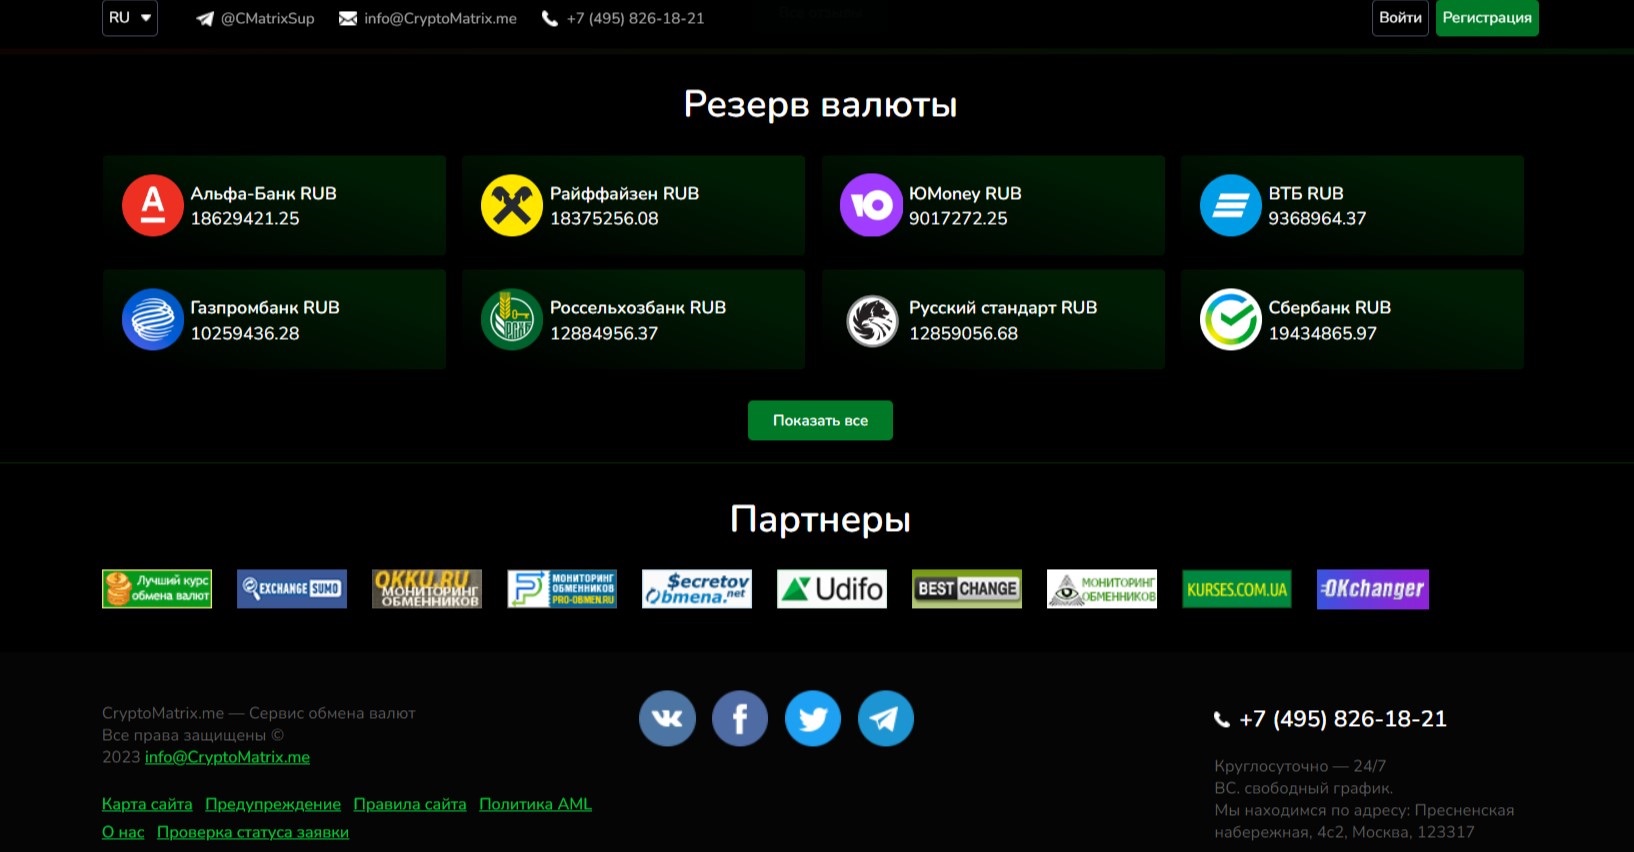The height and width of the screenshot is (852, 1634).
Task: Click the Показать все button
Action: 820,421
